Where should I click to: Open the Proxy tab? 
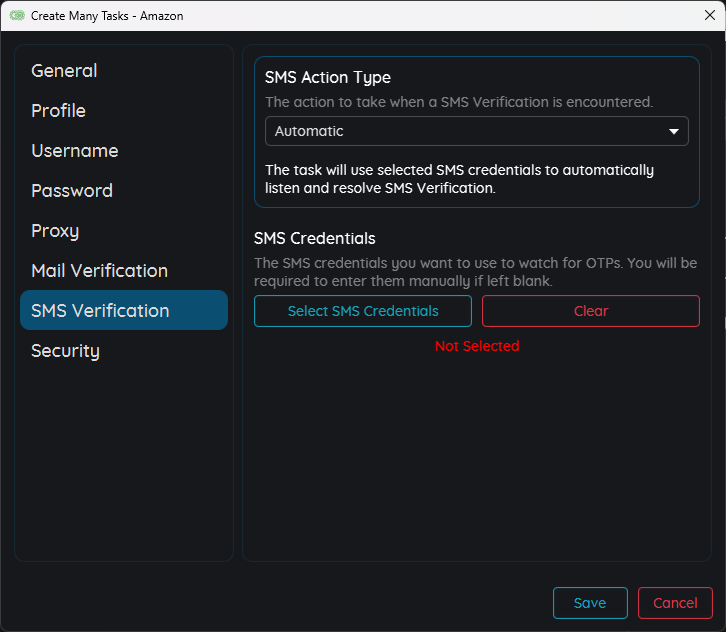[55, 231]
